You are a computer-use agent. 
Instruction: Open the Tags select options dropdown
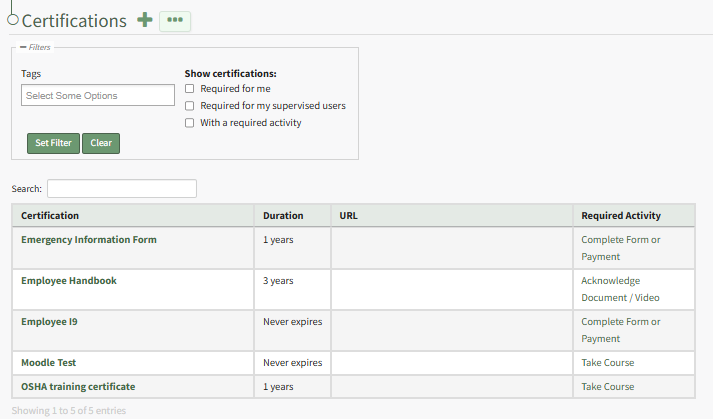(98, 96)
